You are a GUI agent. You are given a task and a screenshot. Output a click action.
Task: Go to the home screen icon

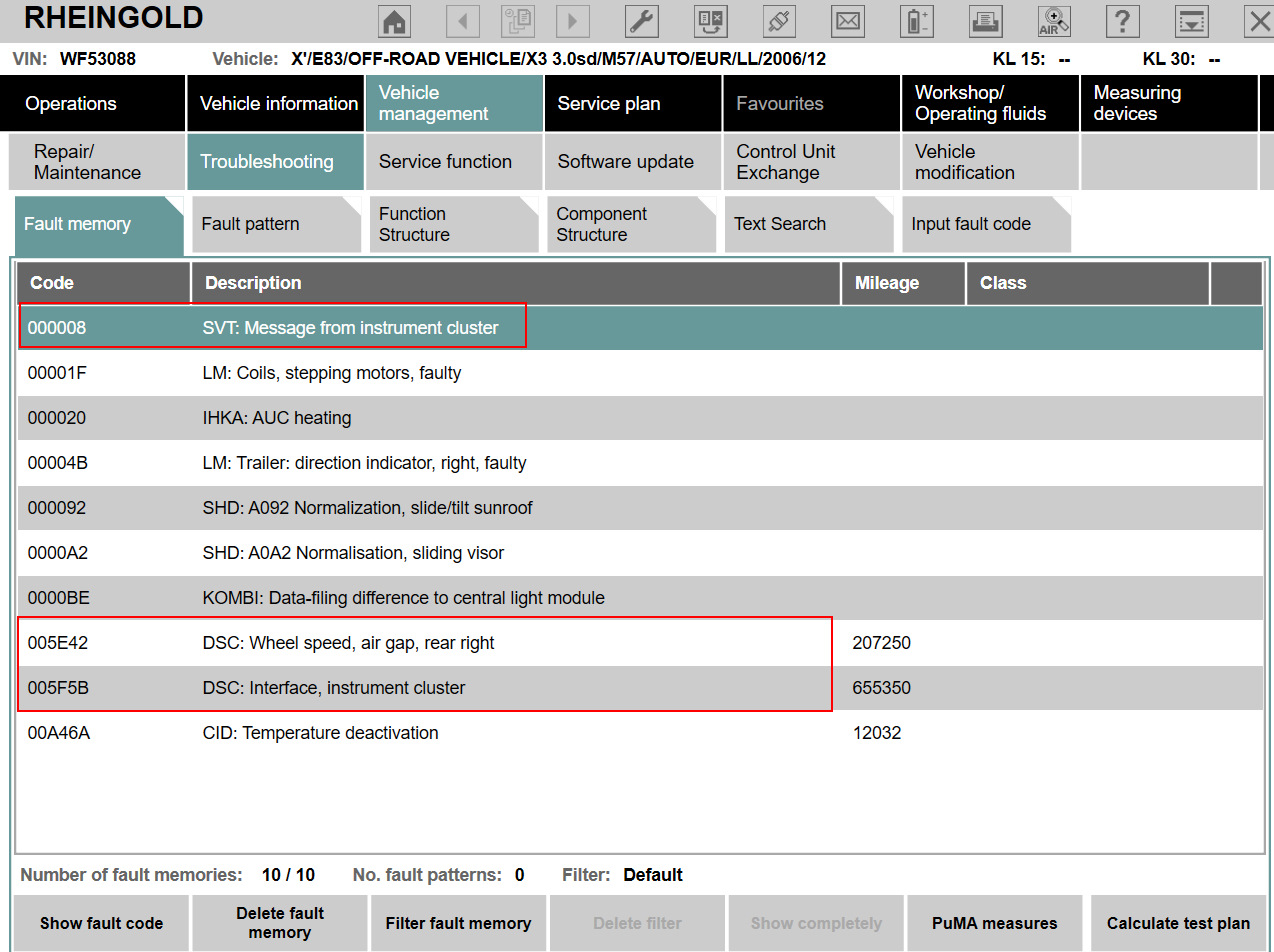(396, 21)
